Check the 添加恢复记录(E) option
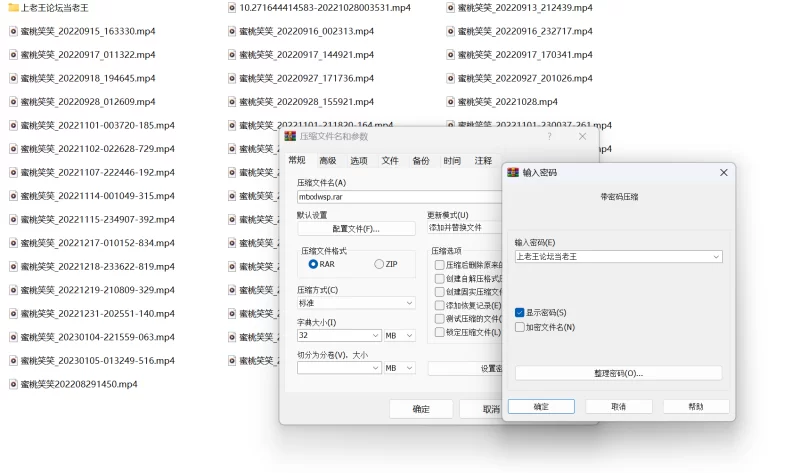Image resolution: width=800 pixels, height=473 pixels. coord(439,305)
